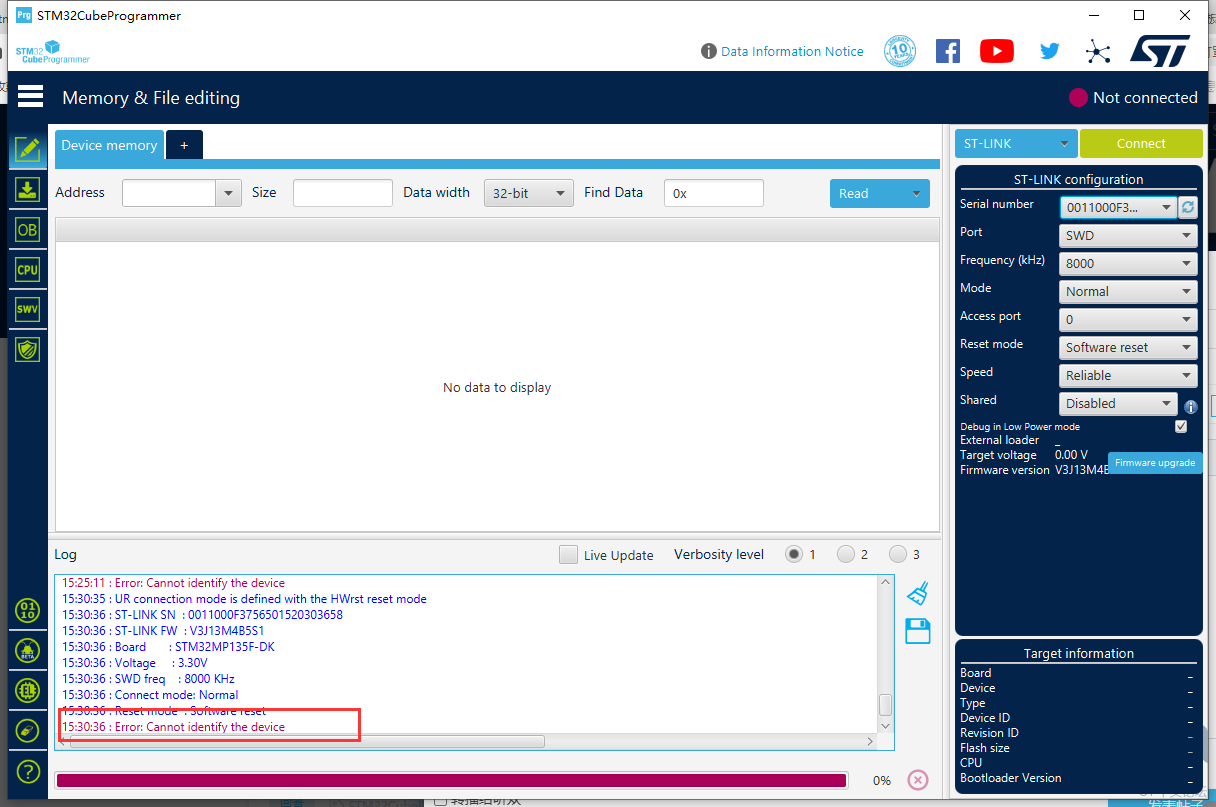
Task: Click the Not connected status indicator
Action: pos(1133,97)
